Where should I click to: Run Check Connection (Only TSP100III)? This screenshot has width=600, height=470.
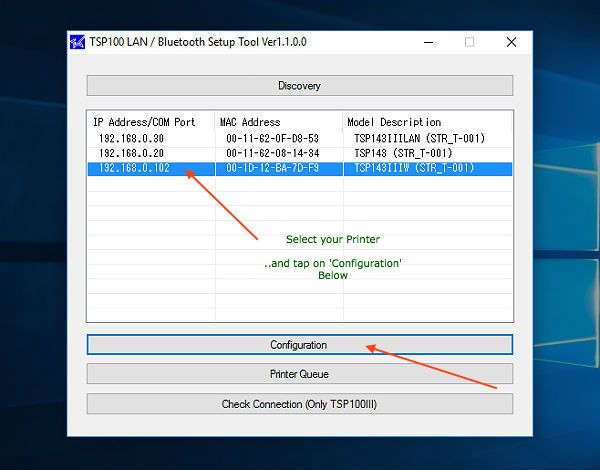point(300,404)
